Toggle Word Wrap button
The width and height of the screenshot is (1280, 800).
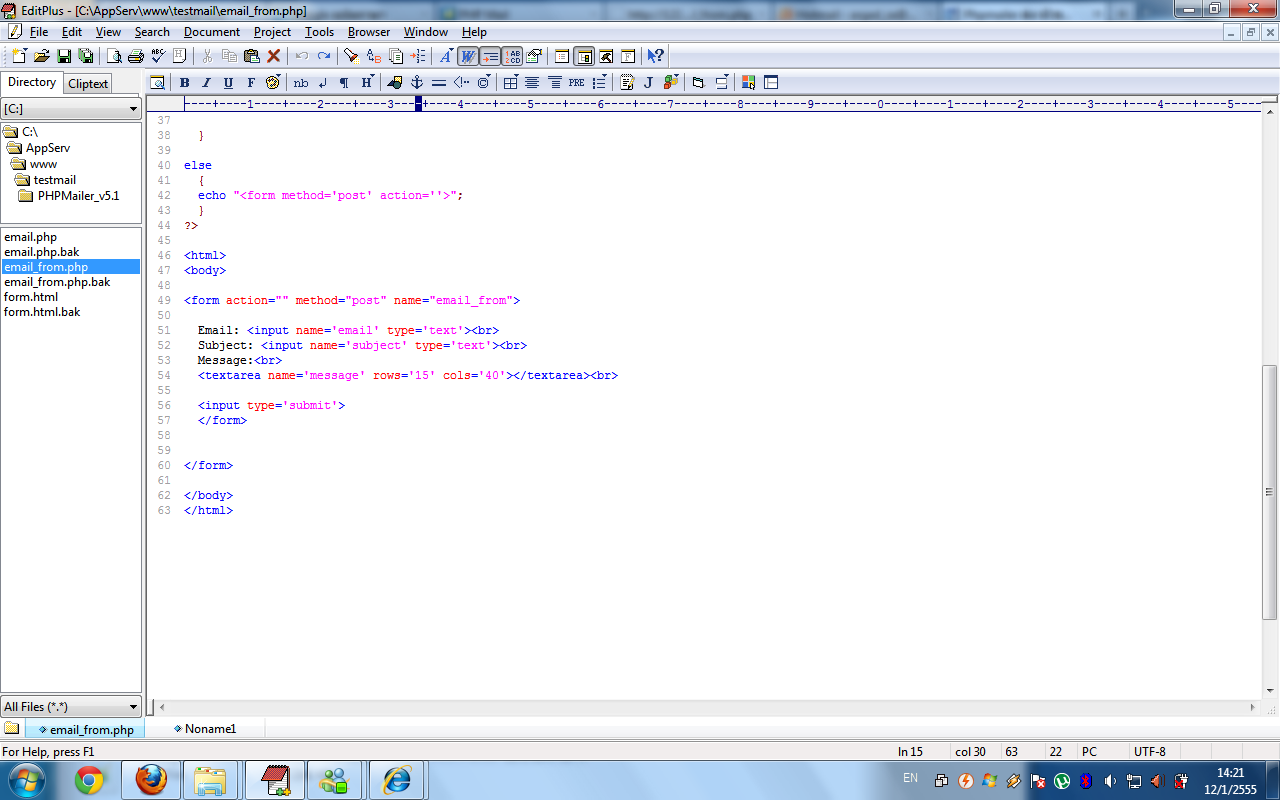tap(468, 56)
